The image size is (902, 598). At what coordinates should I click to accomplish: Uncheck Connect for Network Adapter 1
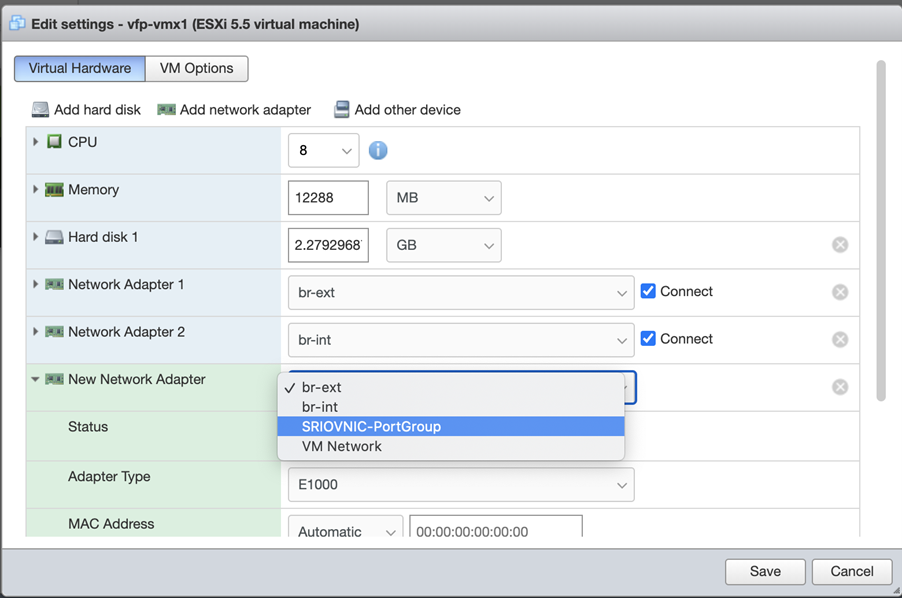(648, 292)
